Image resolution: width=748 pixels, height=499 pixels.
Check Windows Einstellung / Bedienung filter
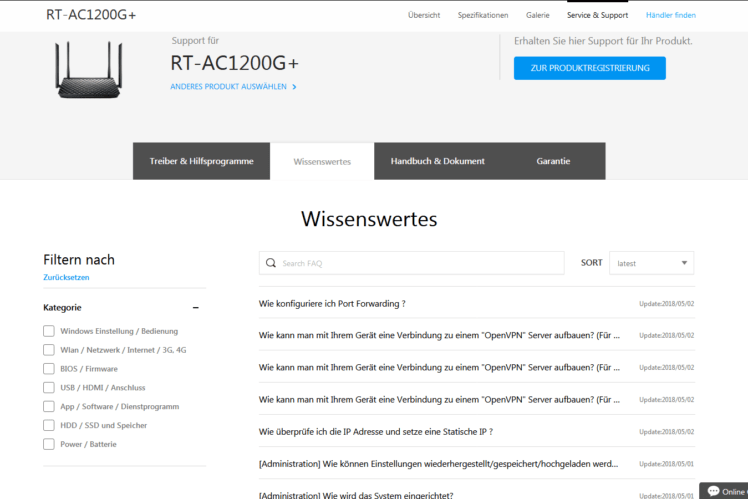[49, 331]
